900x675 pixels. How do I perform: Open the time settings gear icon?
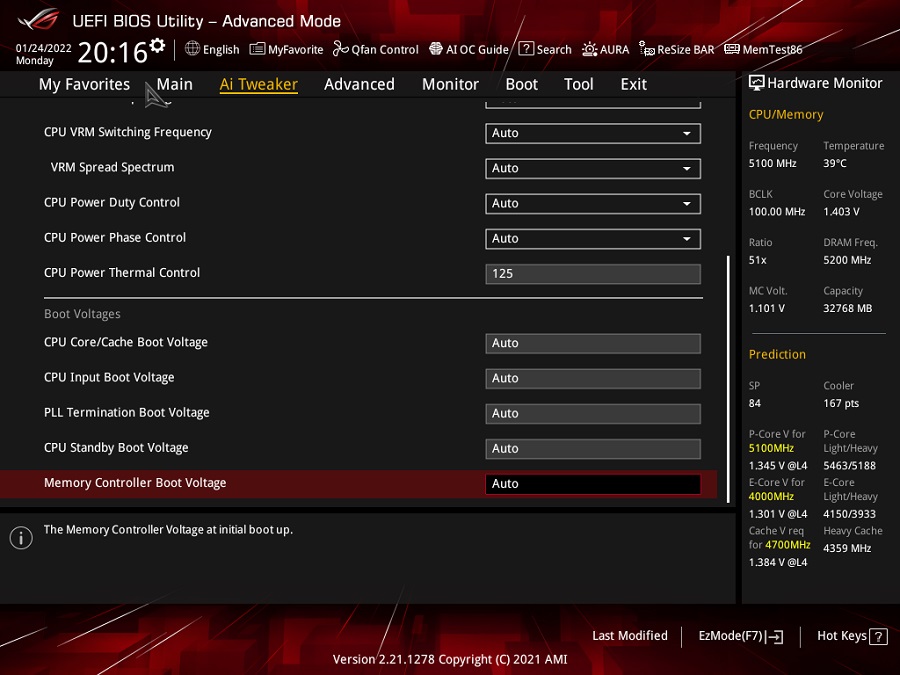click(x=157, y=45)
